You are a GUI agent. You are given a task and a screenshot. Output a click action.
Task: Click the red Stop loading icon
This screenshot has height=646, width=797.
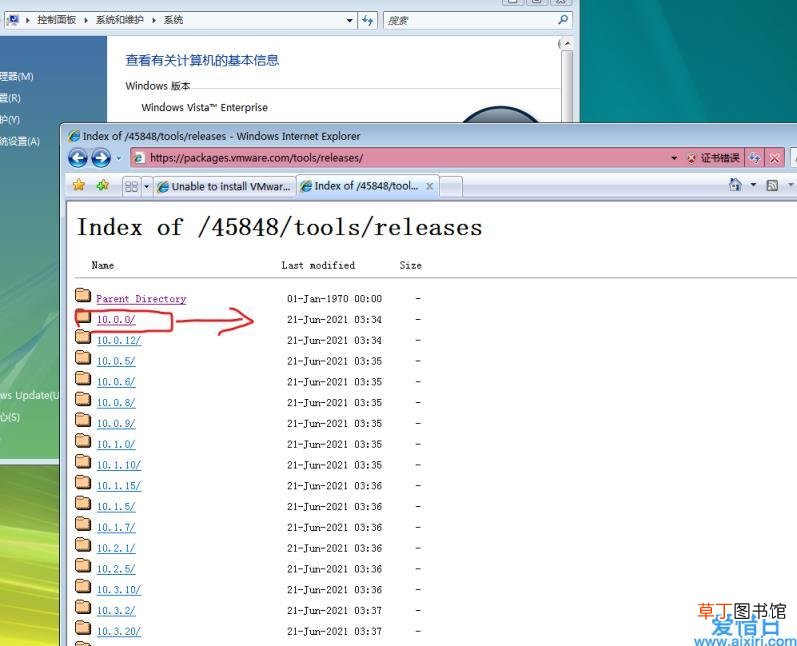click(x=774, y=158)
